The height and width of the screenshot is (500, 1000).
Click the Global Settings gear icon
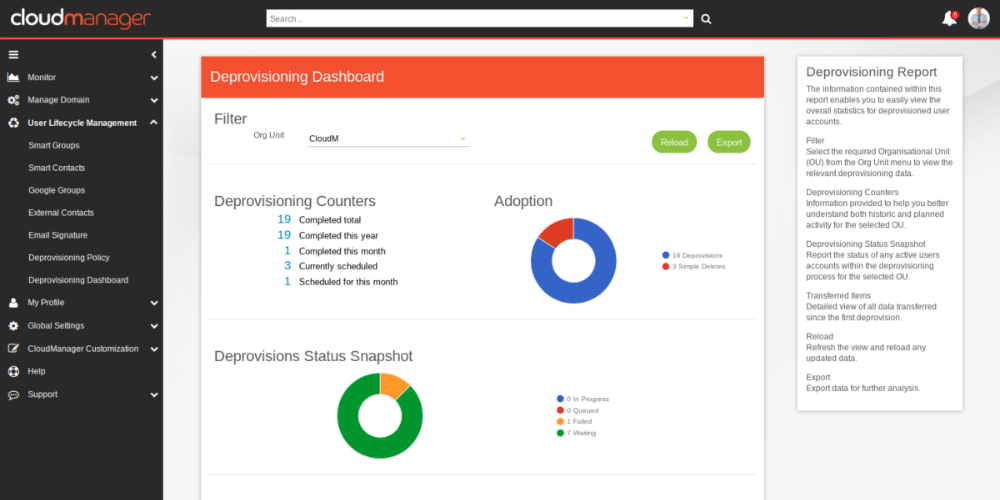pyautogui.click(x=13, y=326)
